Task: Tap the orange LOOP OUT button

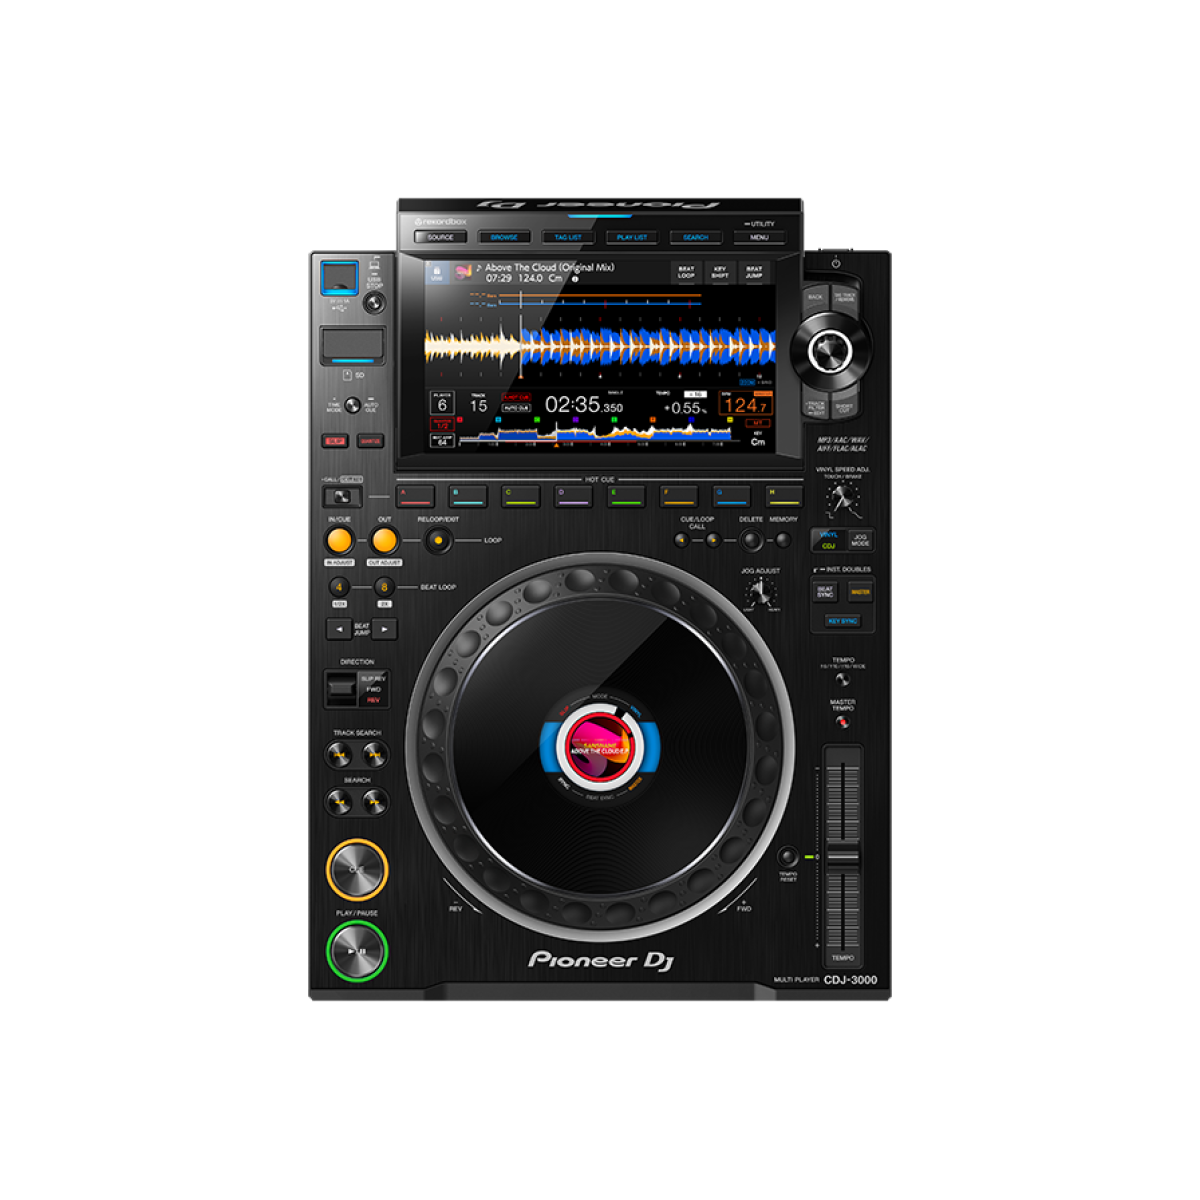Action: (x=384, y=541)
